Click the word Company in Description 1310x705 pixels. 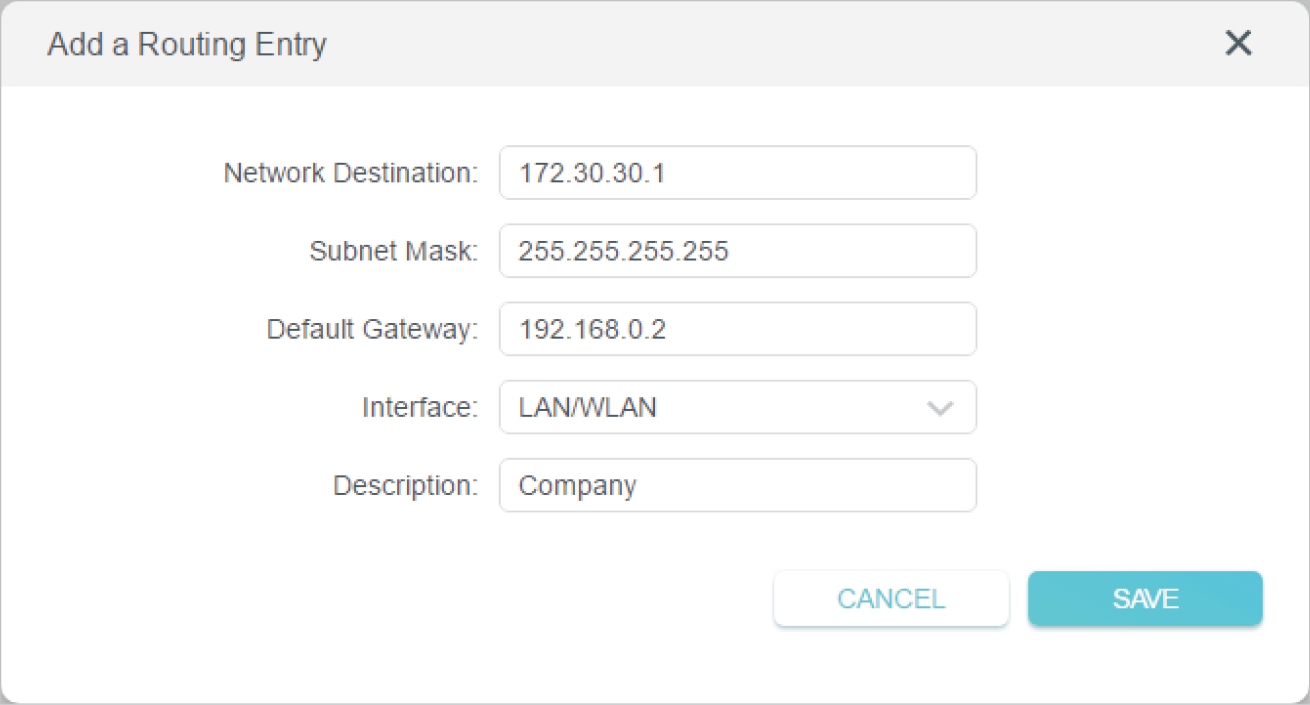coord(577,486)
